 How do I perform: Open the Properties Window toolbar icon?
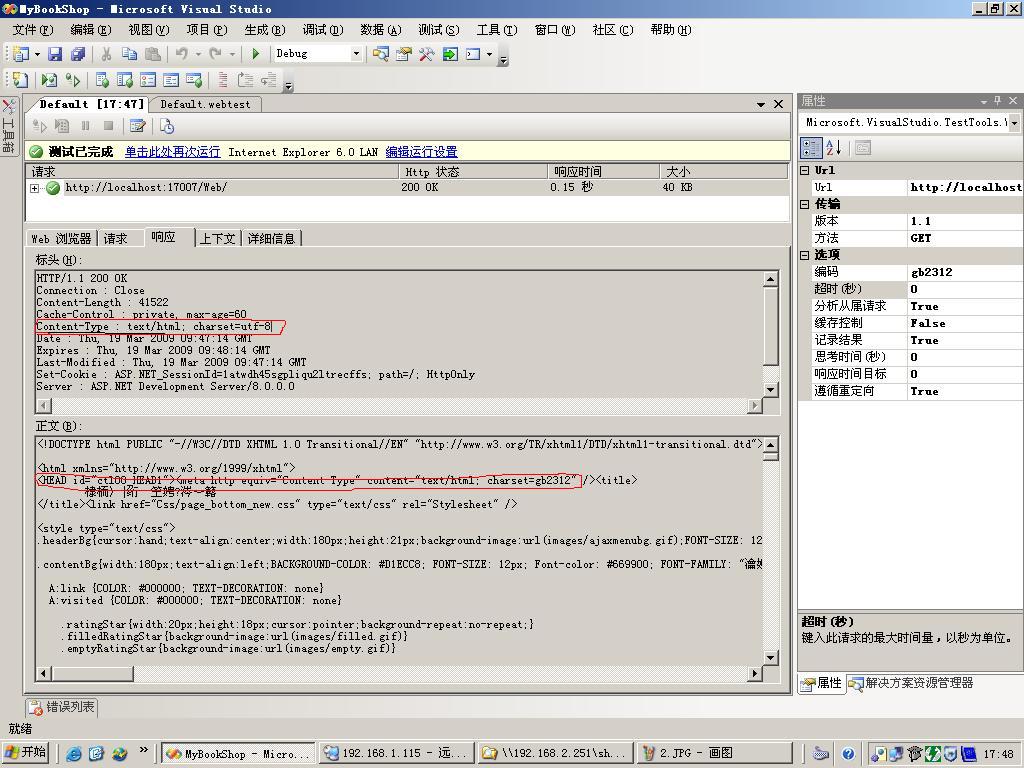click(404, 54)
